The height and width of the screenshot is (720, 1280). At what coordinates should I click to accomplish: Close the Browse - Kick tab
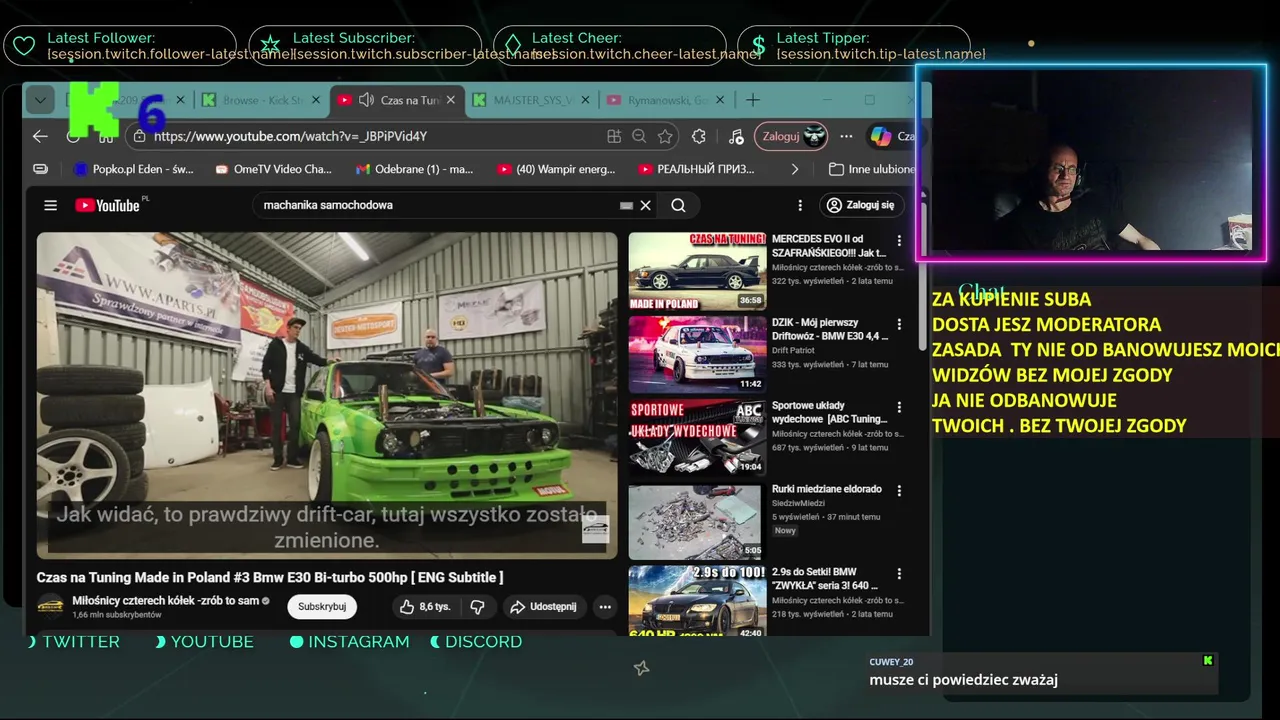[316, 100]
